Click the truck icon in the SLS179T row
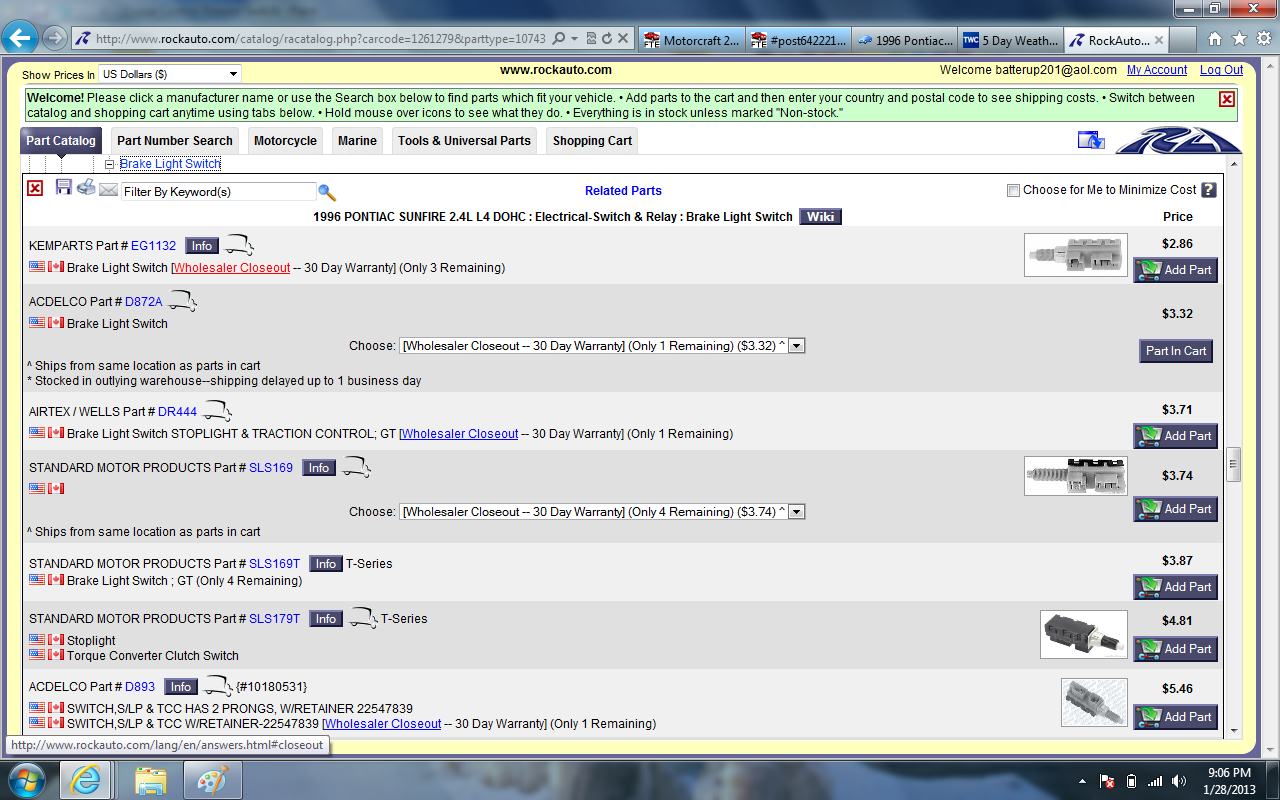The width and height of the screenshot is (1280, 800). 363,618
